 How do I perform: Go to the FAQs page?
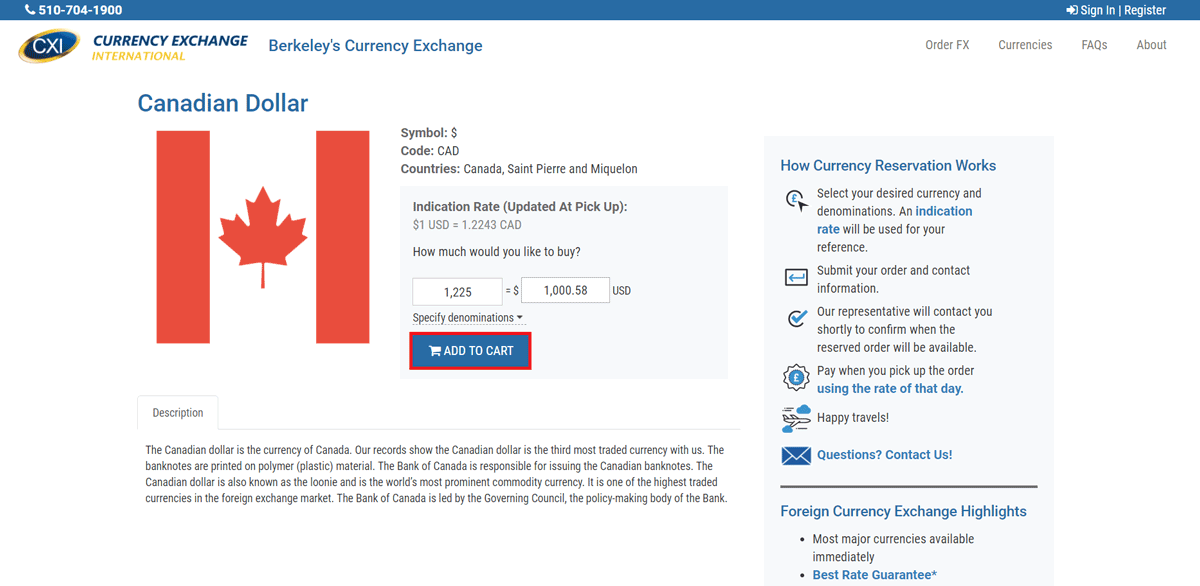[1094, 45]
